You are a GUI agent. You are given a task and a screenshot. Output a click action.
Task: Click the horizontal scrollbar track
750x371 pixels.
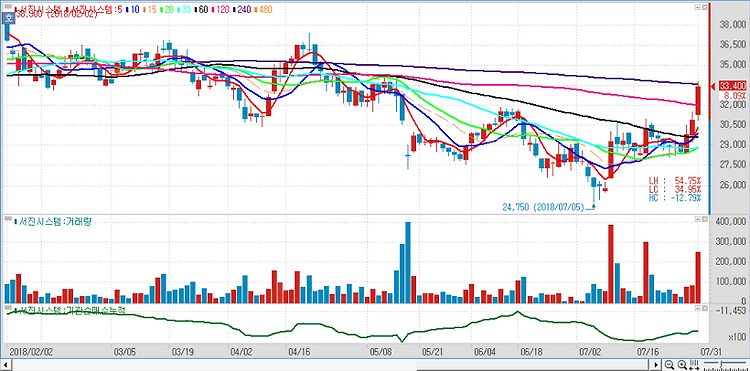point(330,365)
